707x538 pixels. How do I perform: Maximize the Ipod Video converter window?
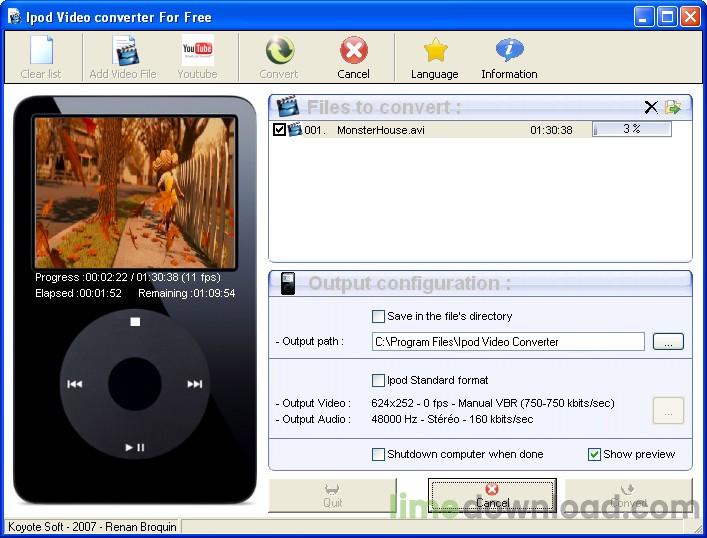(667, 17)
